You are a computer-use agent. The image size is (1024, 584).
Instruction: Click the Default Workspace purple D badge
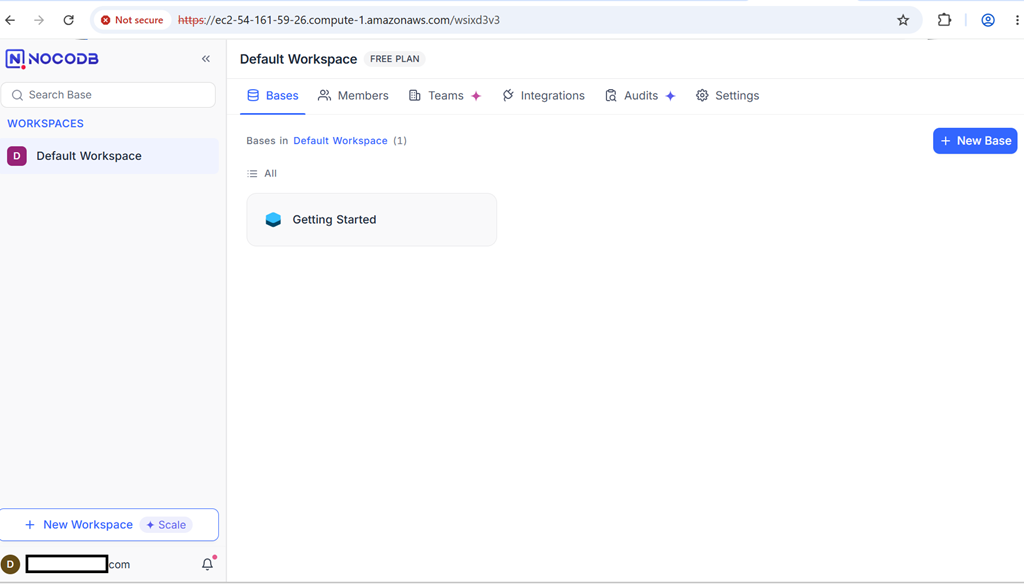pyautogui.click(x=17, y=156)
